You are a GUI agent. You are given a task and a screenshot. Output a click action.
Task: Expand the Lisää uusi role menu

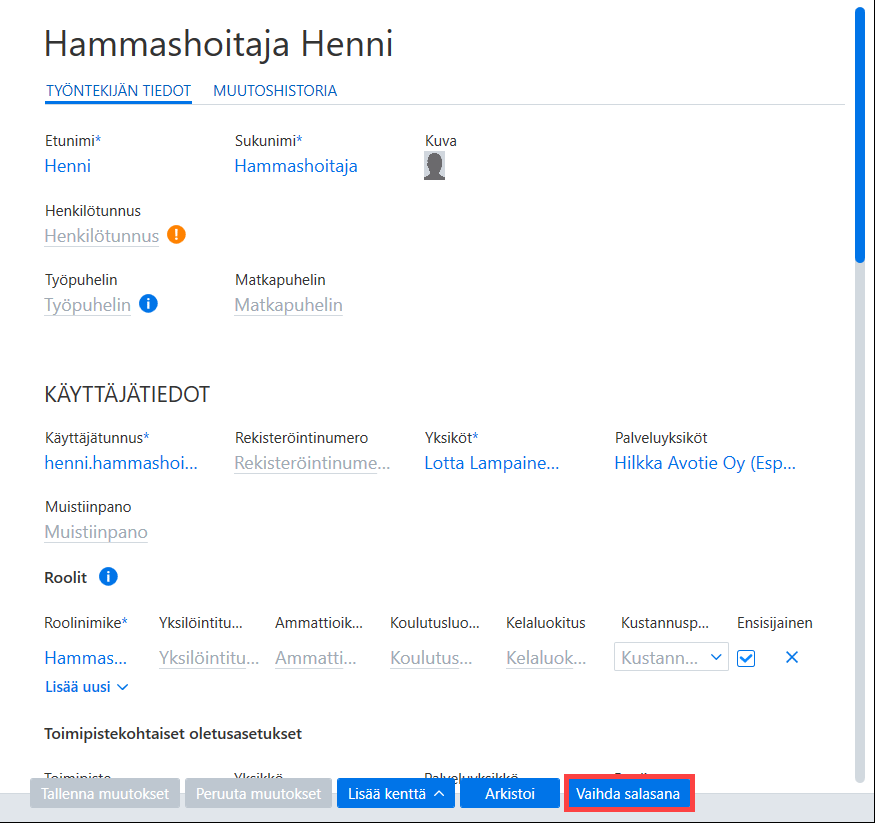[86, 687]
